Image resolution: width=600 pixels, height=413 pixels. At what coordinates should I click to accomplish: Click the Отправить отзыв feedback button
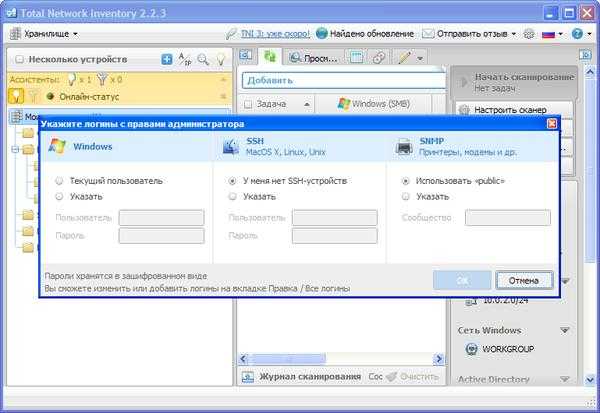(x=465, y=34)
